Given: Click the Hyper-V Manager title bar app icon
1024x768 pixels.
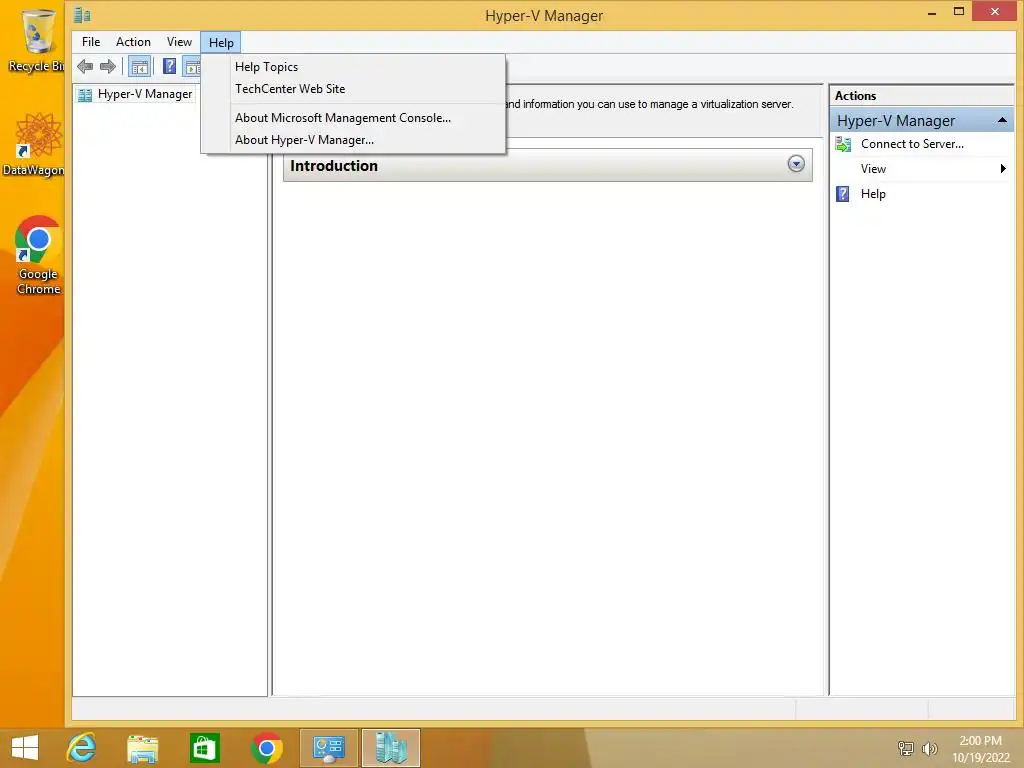Looking at the screenshot, I should [x=82, y=14].
